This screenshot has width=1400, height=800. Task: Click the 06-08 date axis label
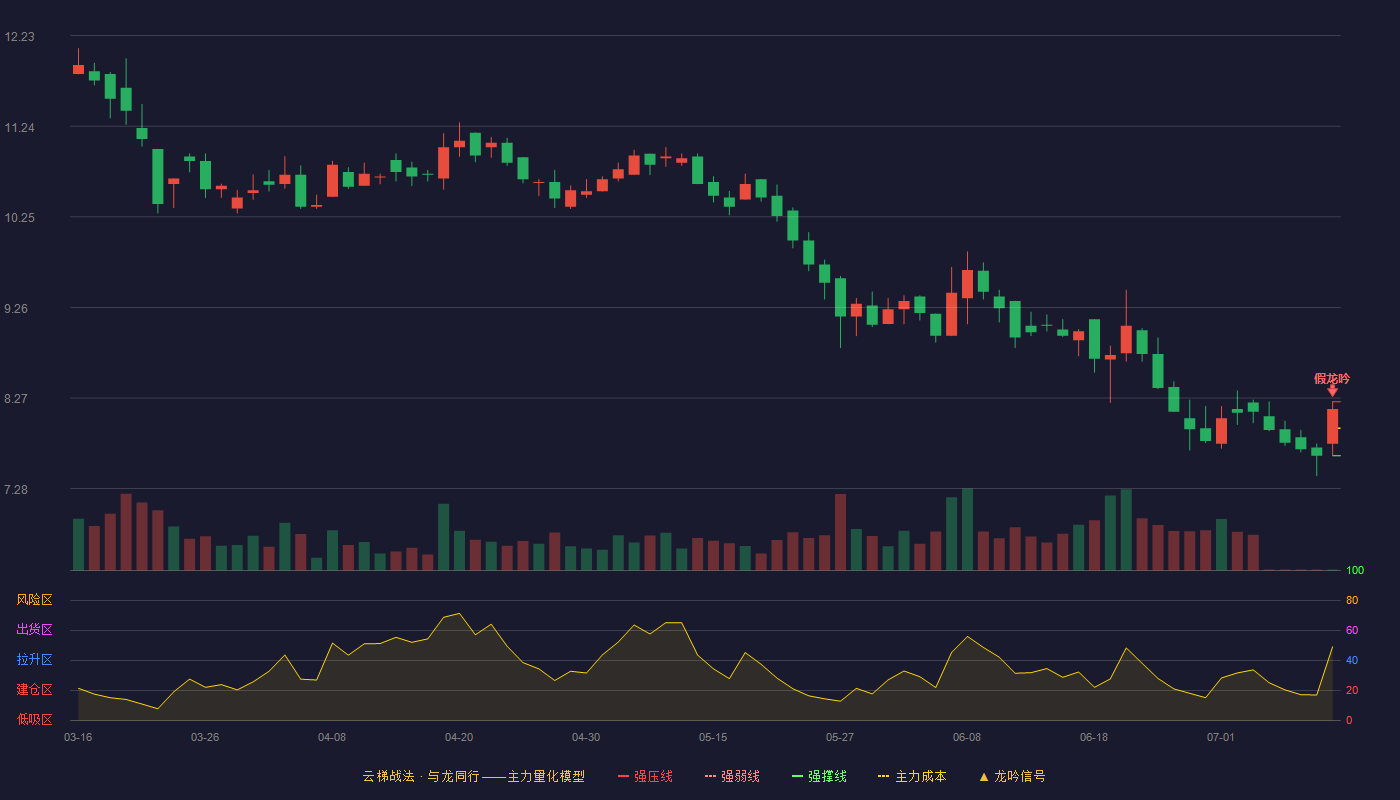click(x=967, y=737)
